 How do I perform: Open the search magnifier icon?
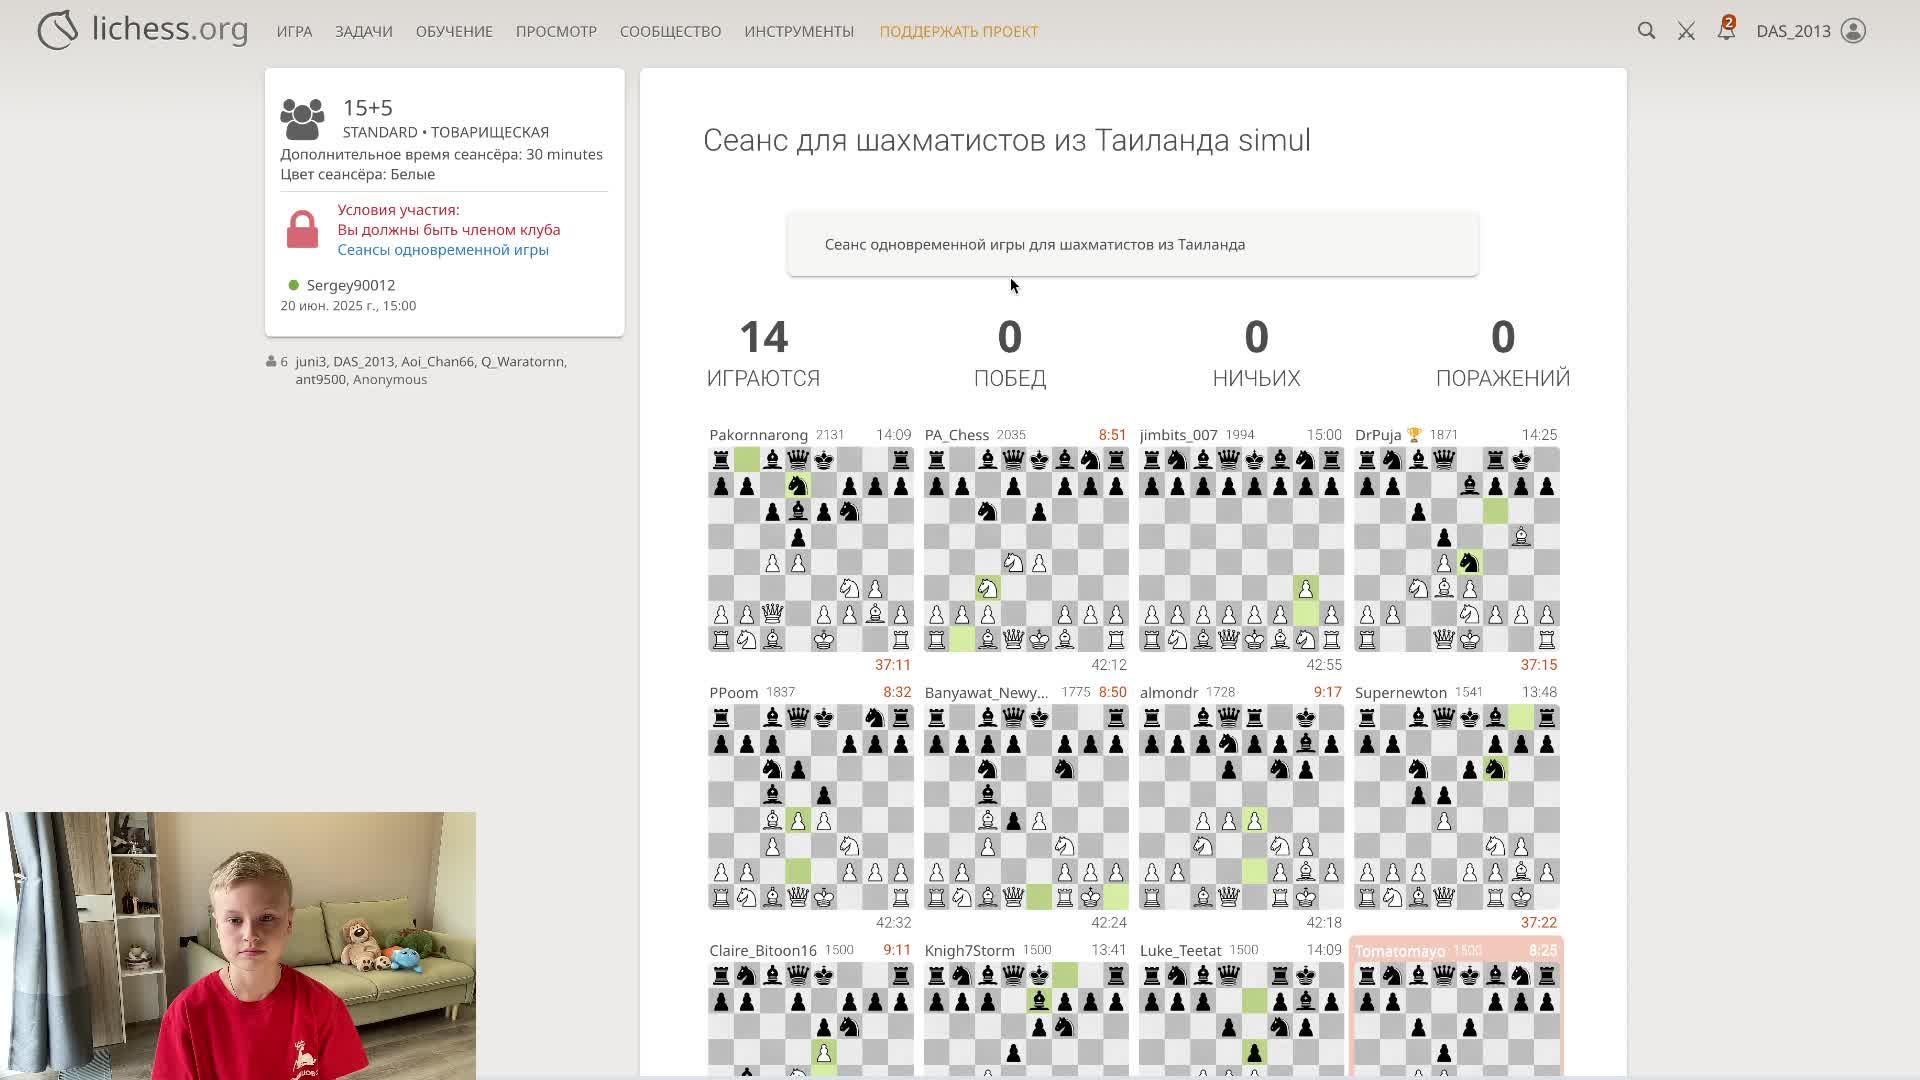pos(1646,31)
